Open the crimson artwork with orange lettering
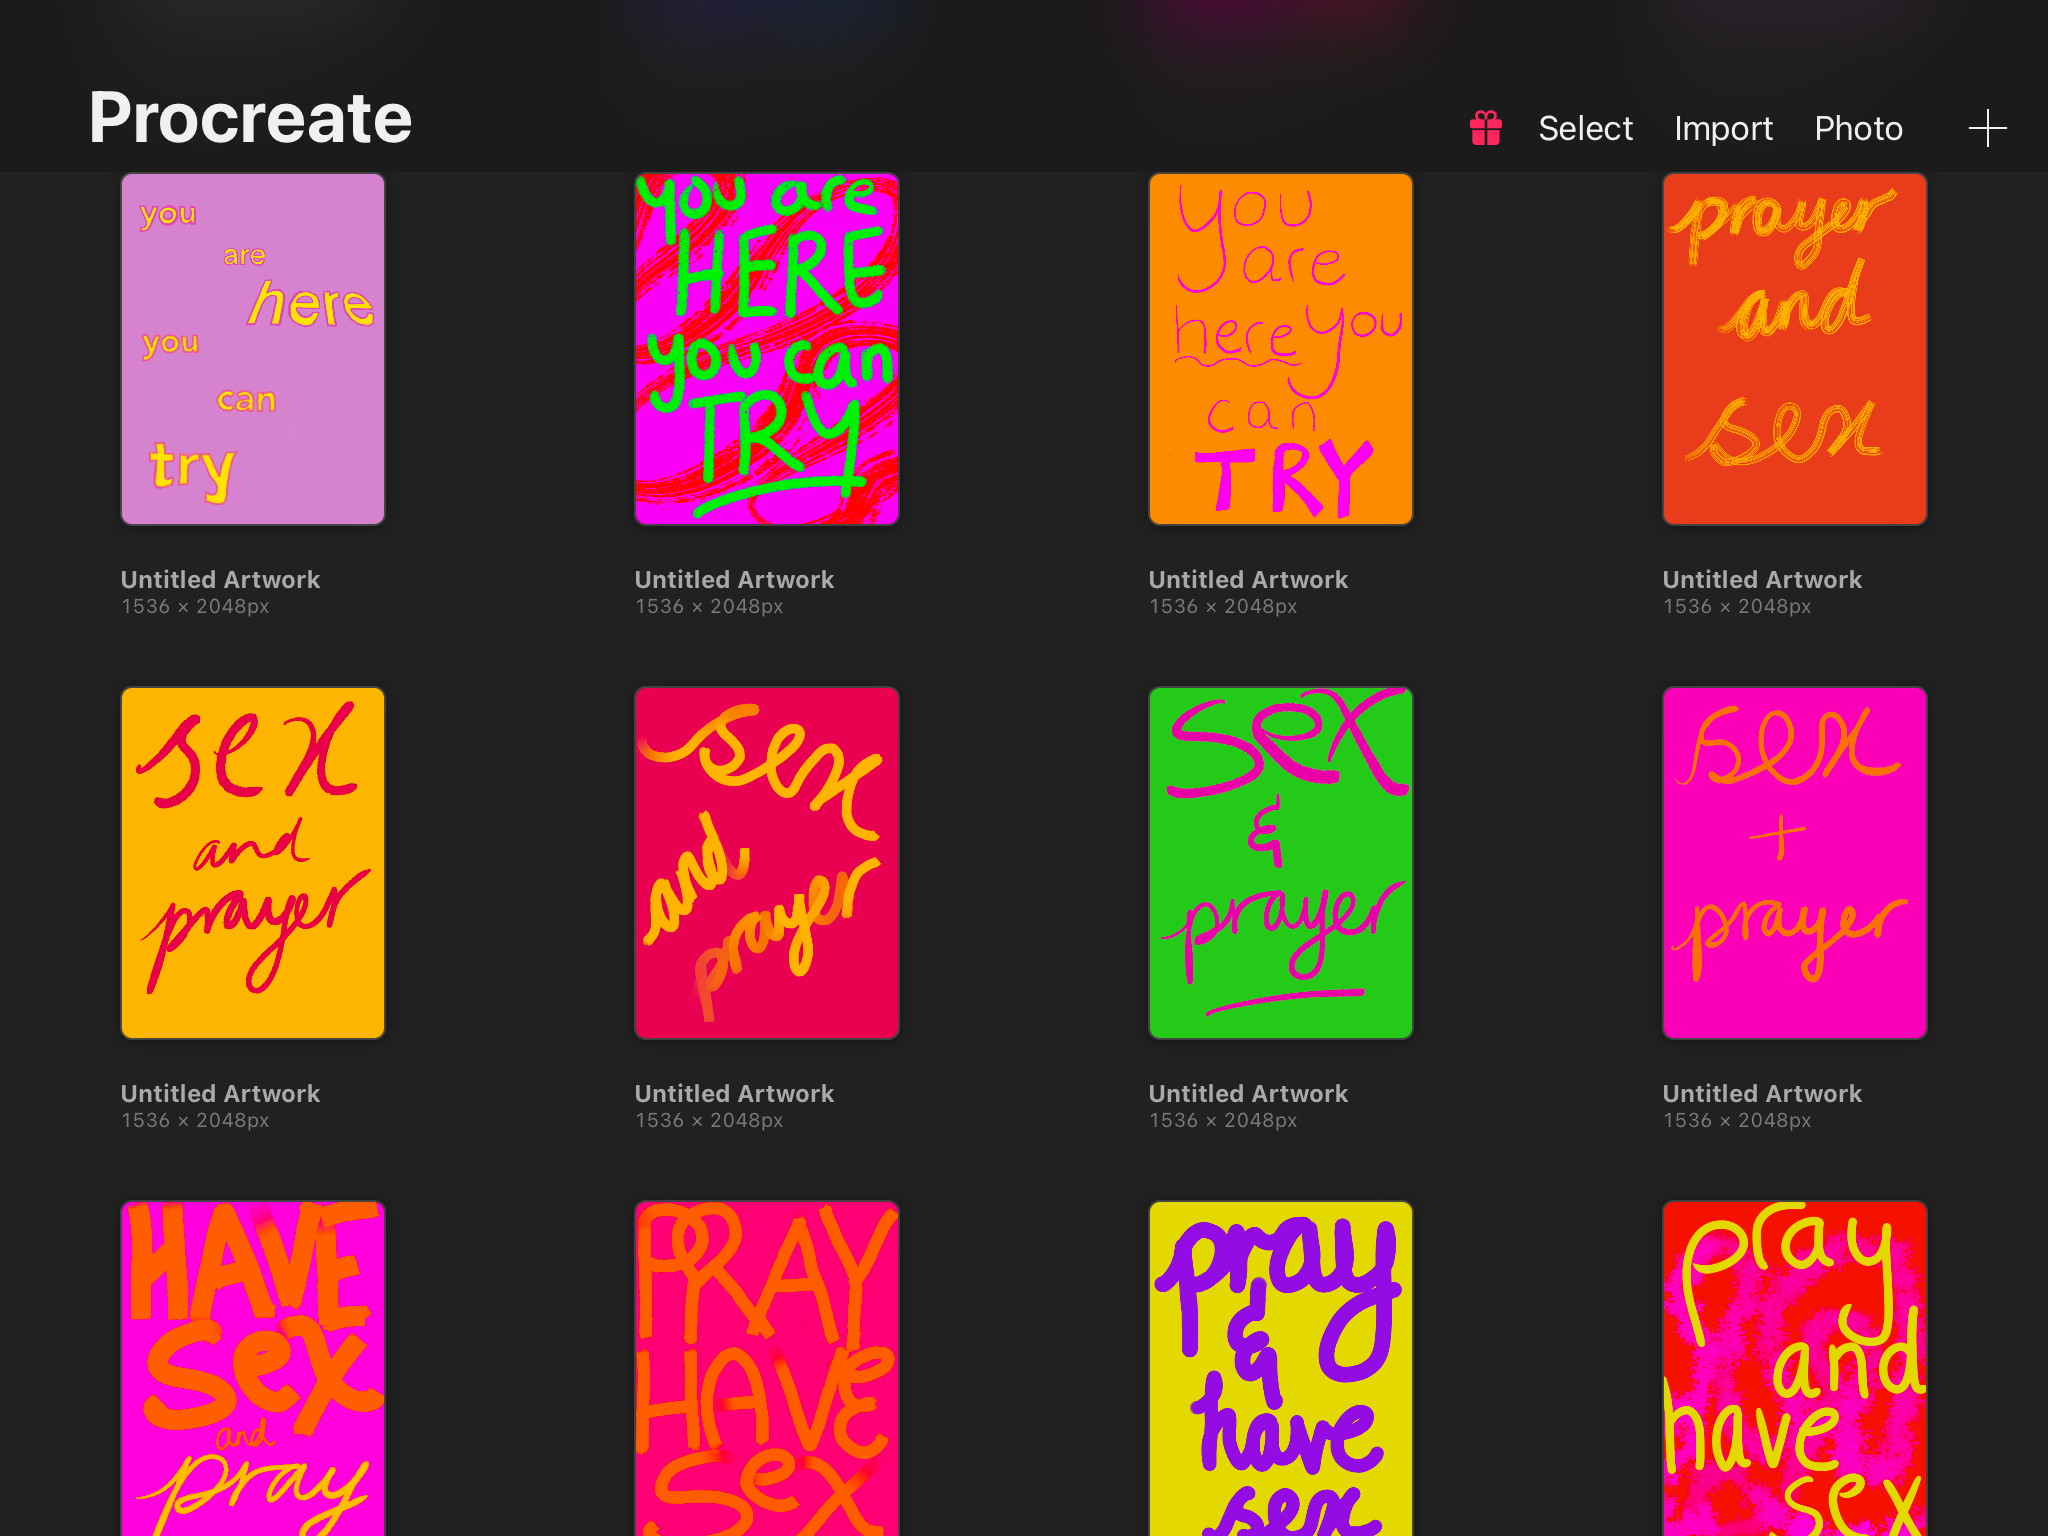 pyautogui.click(x=767, y=862)
